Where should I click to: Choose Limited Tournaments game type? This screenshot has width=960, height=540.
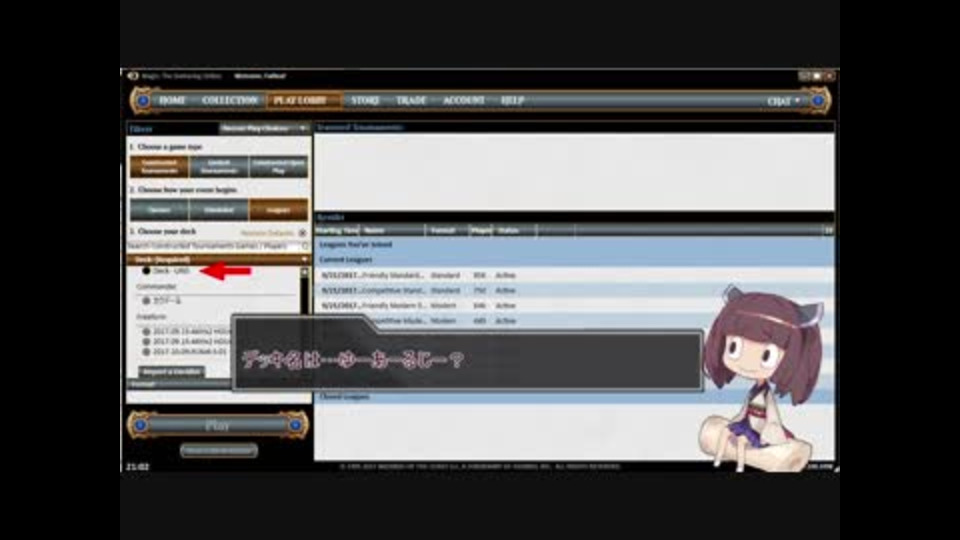[219, 167]
